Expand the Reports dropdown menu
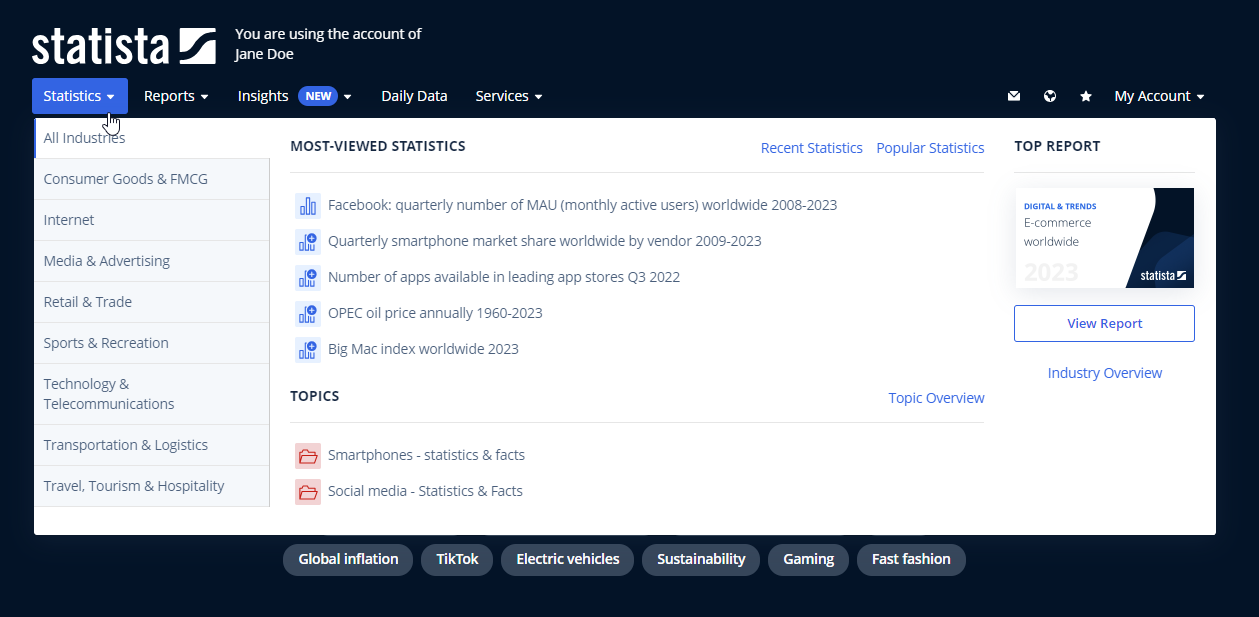Image resolution: width=1259 pixels, height=617 pixels. click(176, 96)
